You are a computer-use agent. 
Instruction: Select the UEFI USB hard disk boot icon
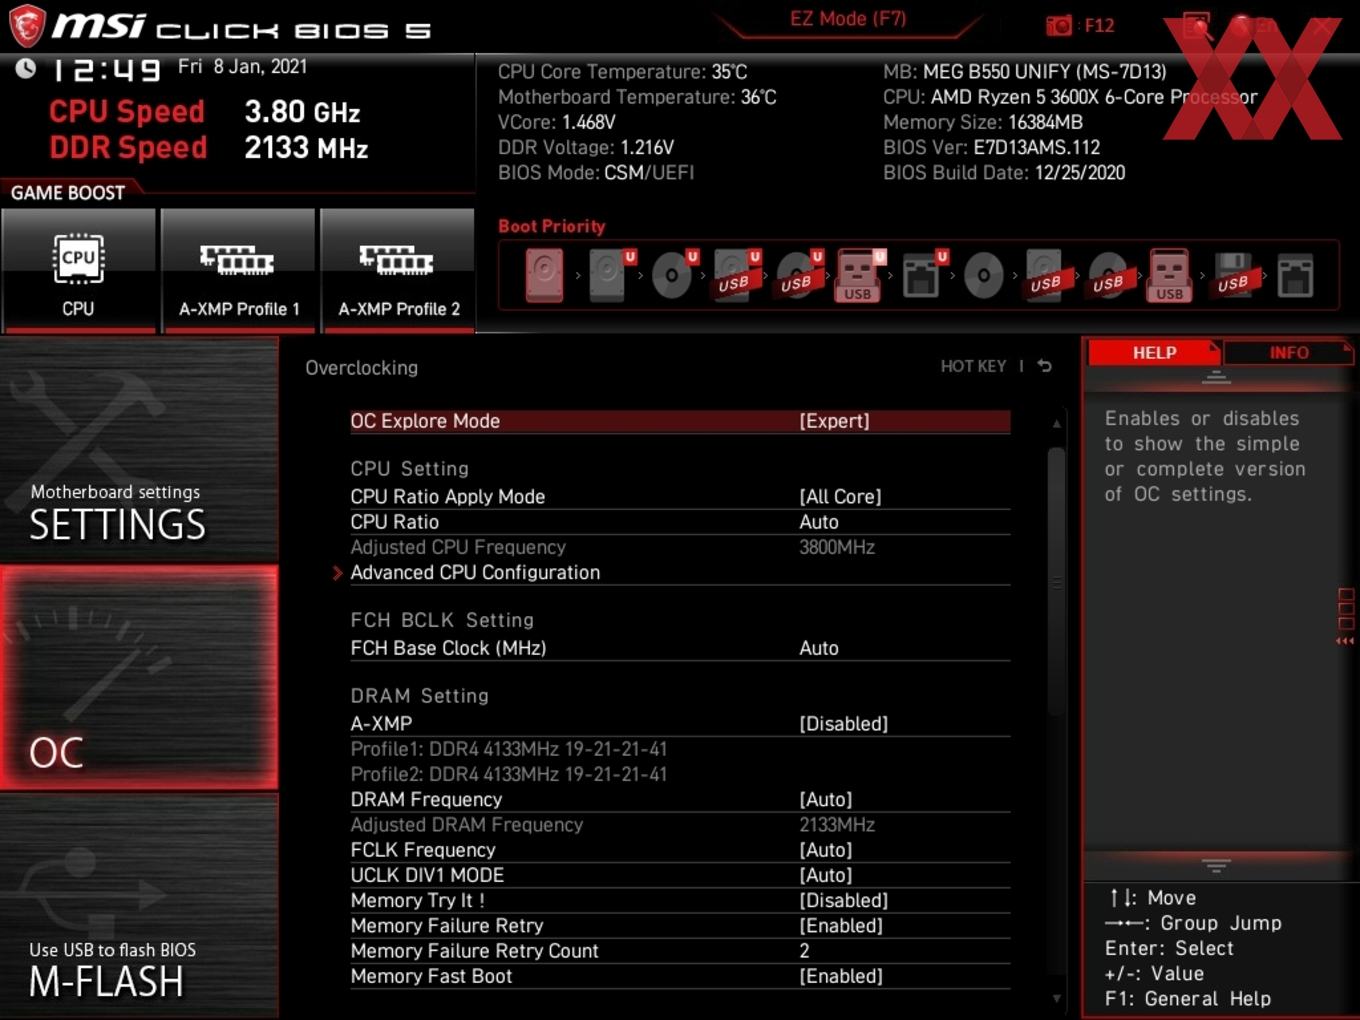(735, 275)
